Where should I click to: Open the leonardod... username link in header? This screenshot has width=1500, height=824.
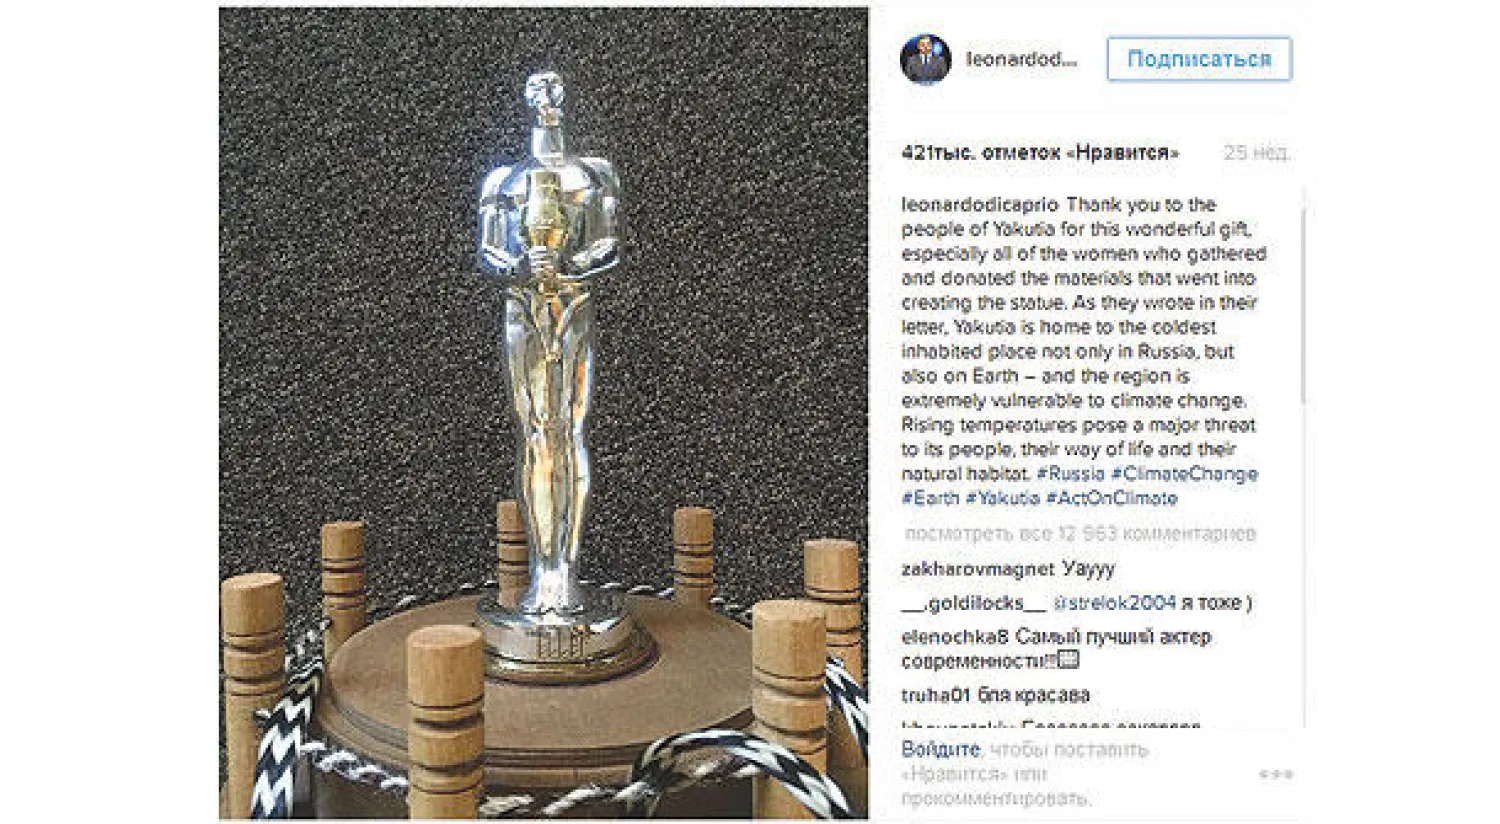tap(1021, 59)
